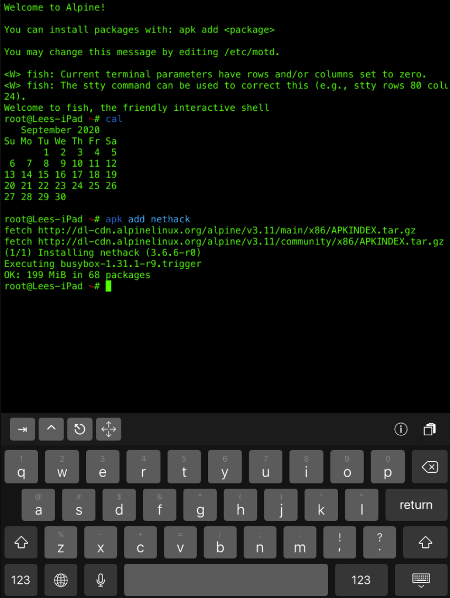450x598 pixels.
Task: Tap the t key
Action: [184, 467]
